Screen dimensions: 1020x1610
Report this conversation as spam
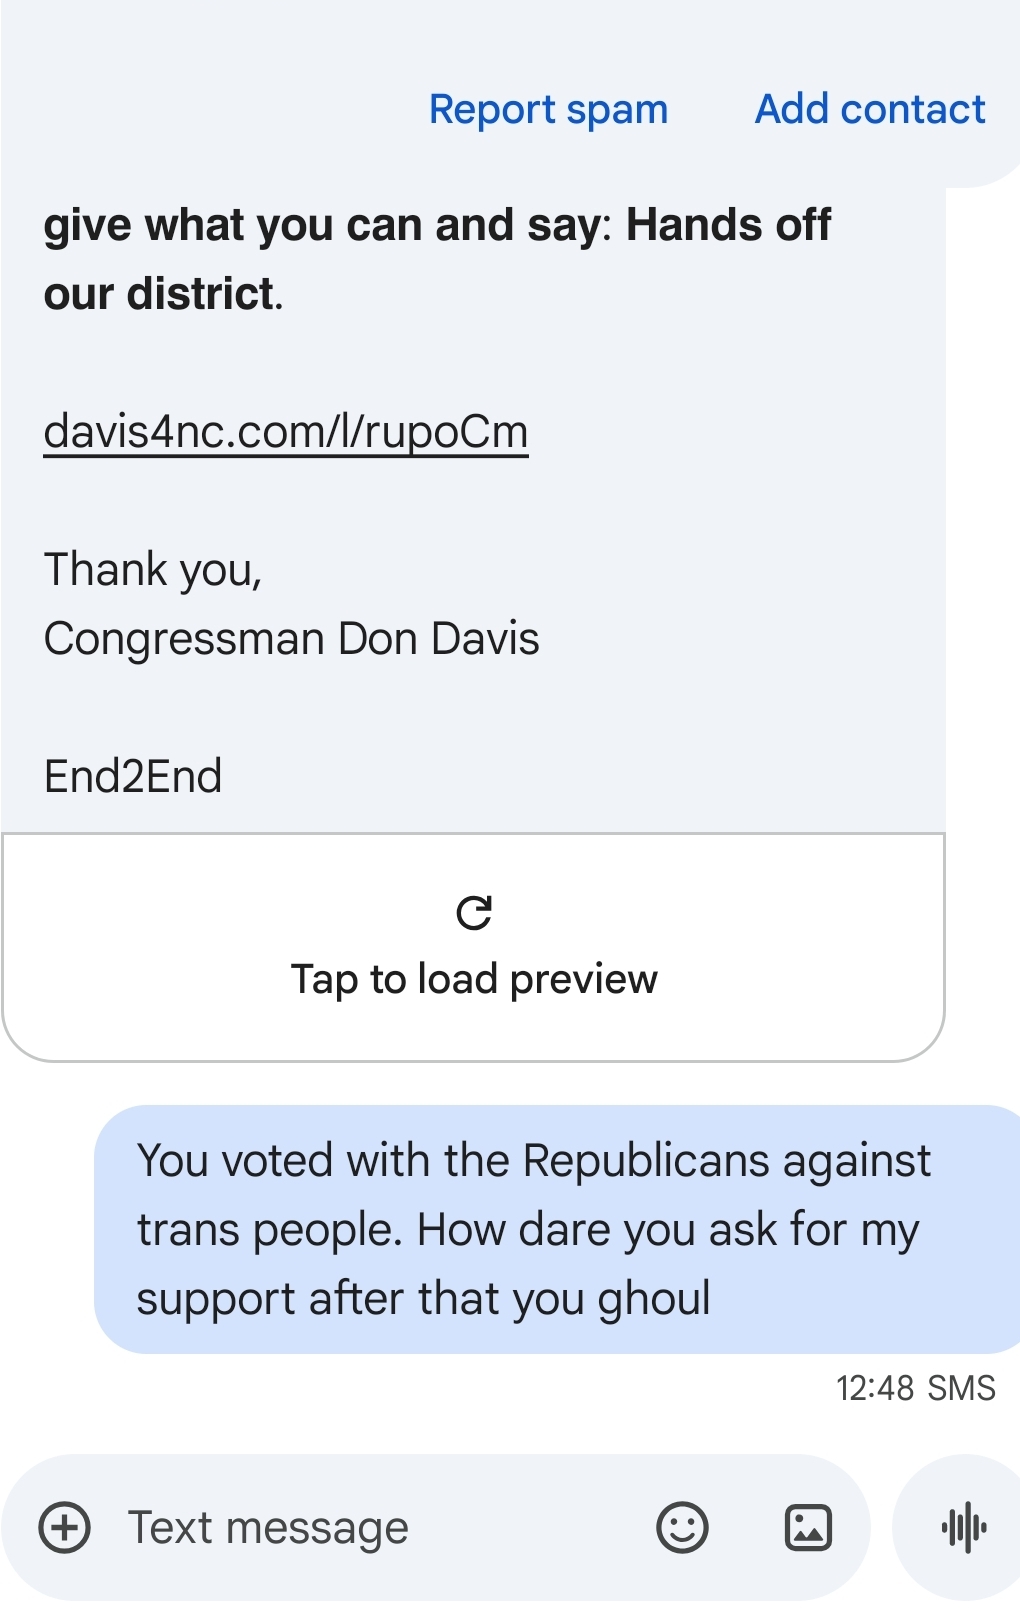(548, 109)
